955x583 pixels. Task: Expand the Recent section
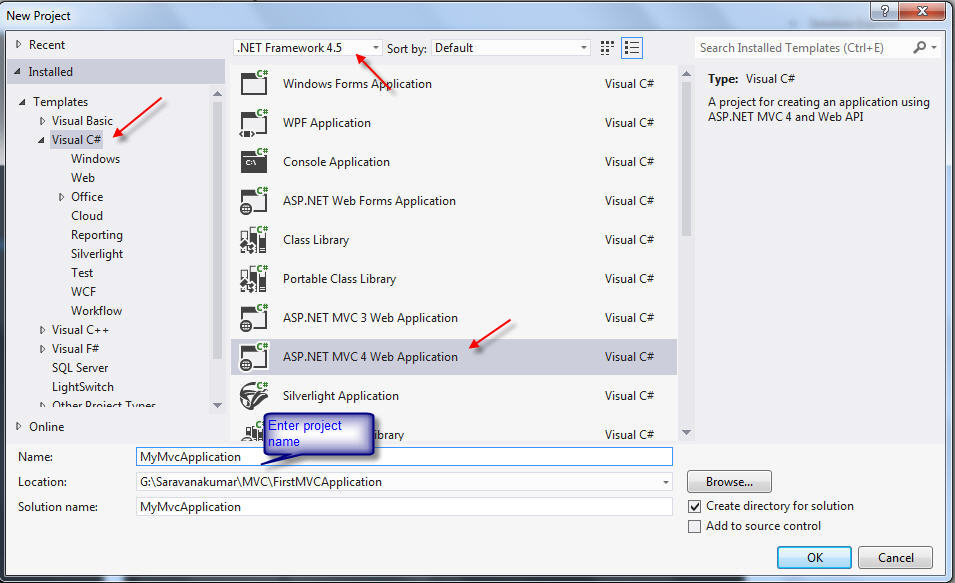click(x=18, y=44)
